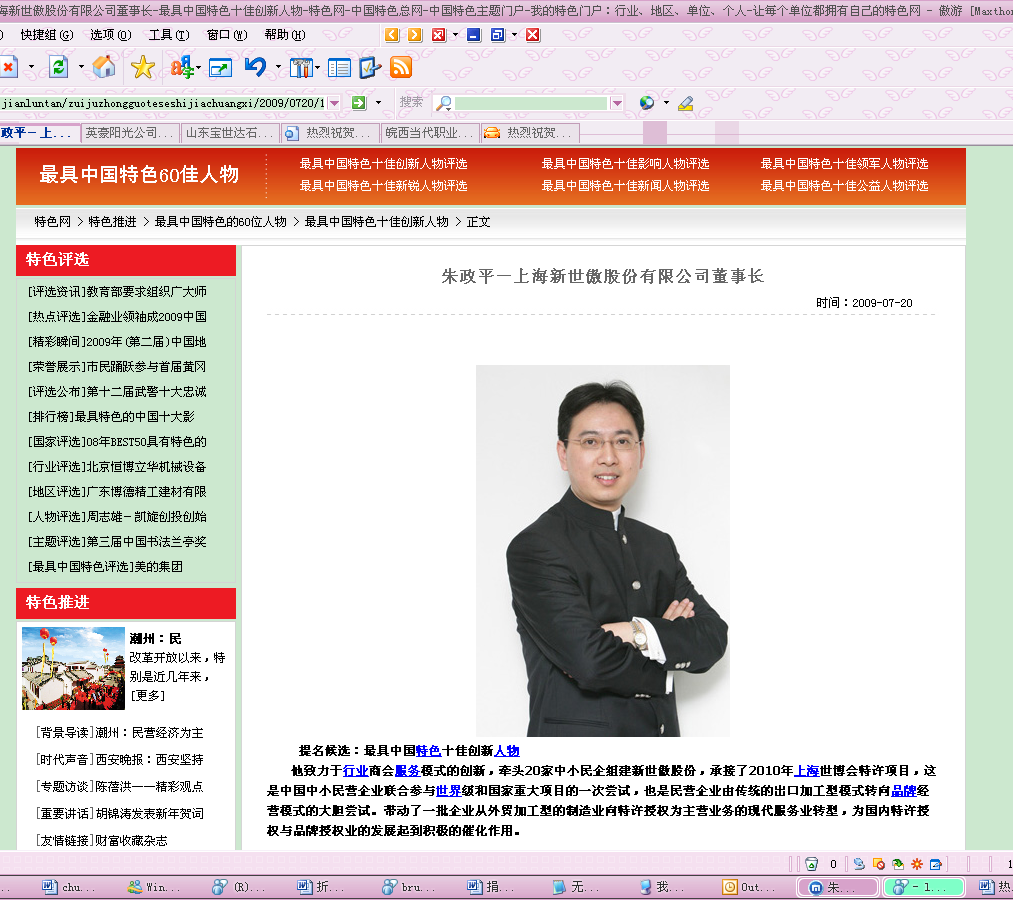Click the search input field

(x=531, y=103)
